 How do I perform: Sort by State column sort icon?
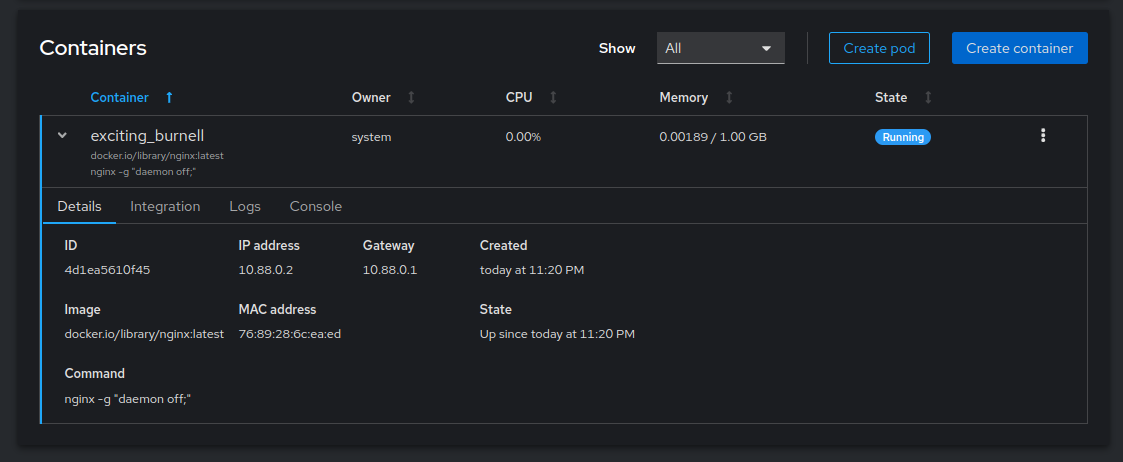point(928,97)
